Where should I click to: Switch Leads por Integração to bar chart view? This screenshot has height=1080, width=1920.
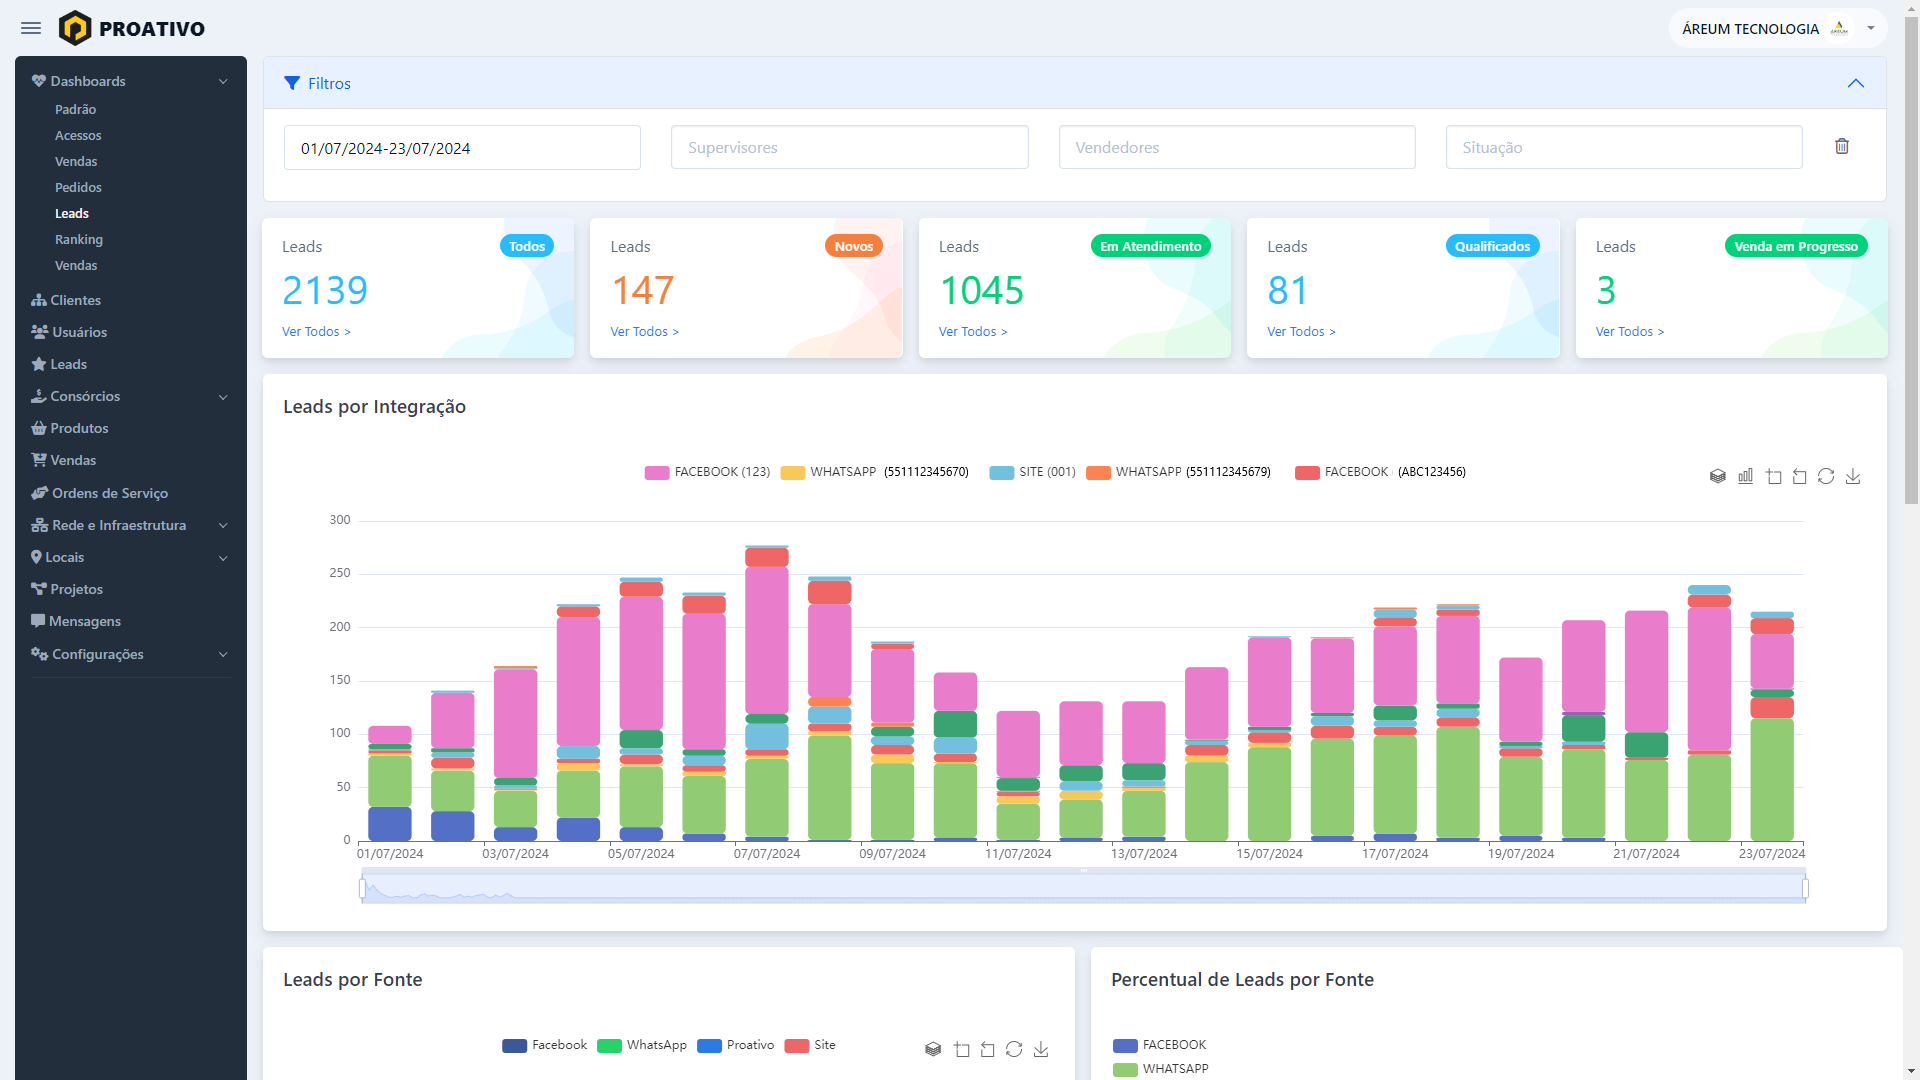pyautogui.click(x=1745, y=476)
